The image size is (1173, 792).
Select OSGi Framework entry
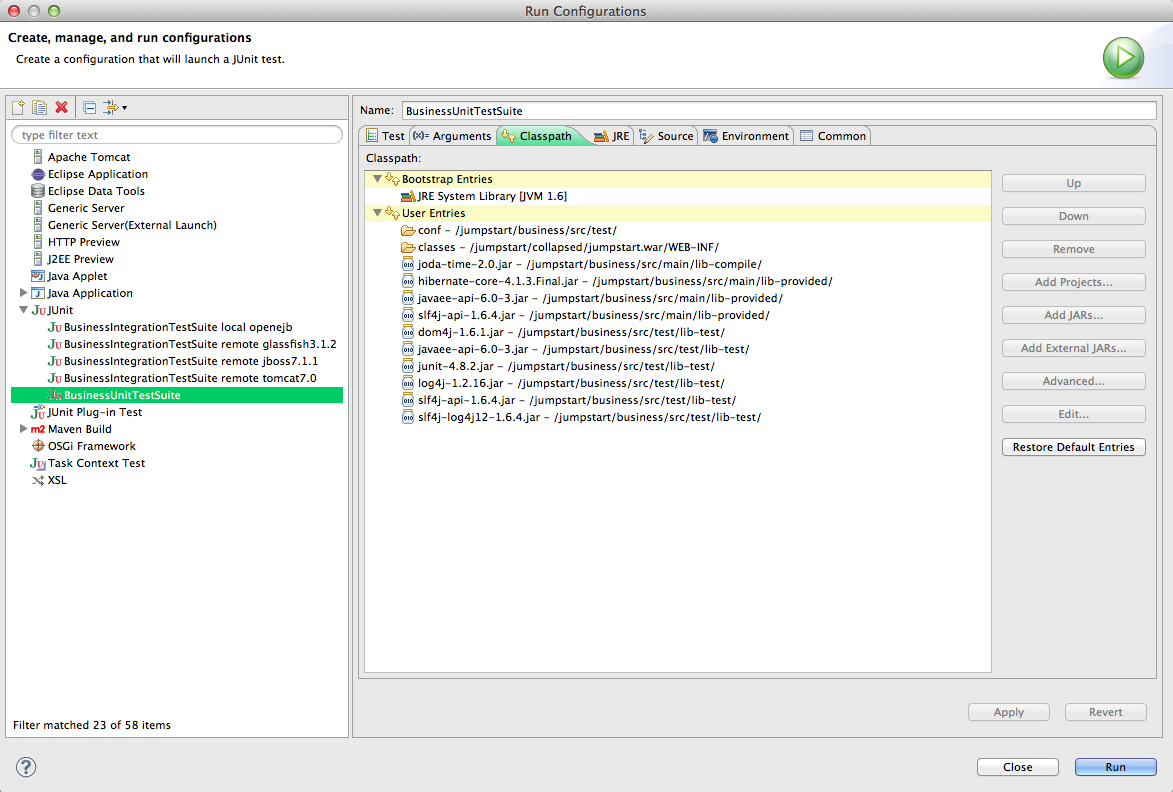click(x=91, y=446)
